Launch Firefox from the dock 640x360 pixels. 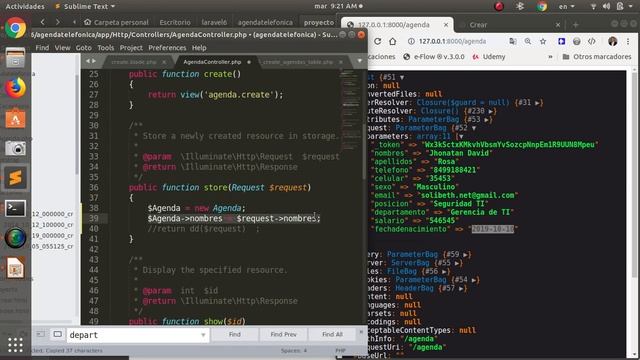point(16,88)
